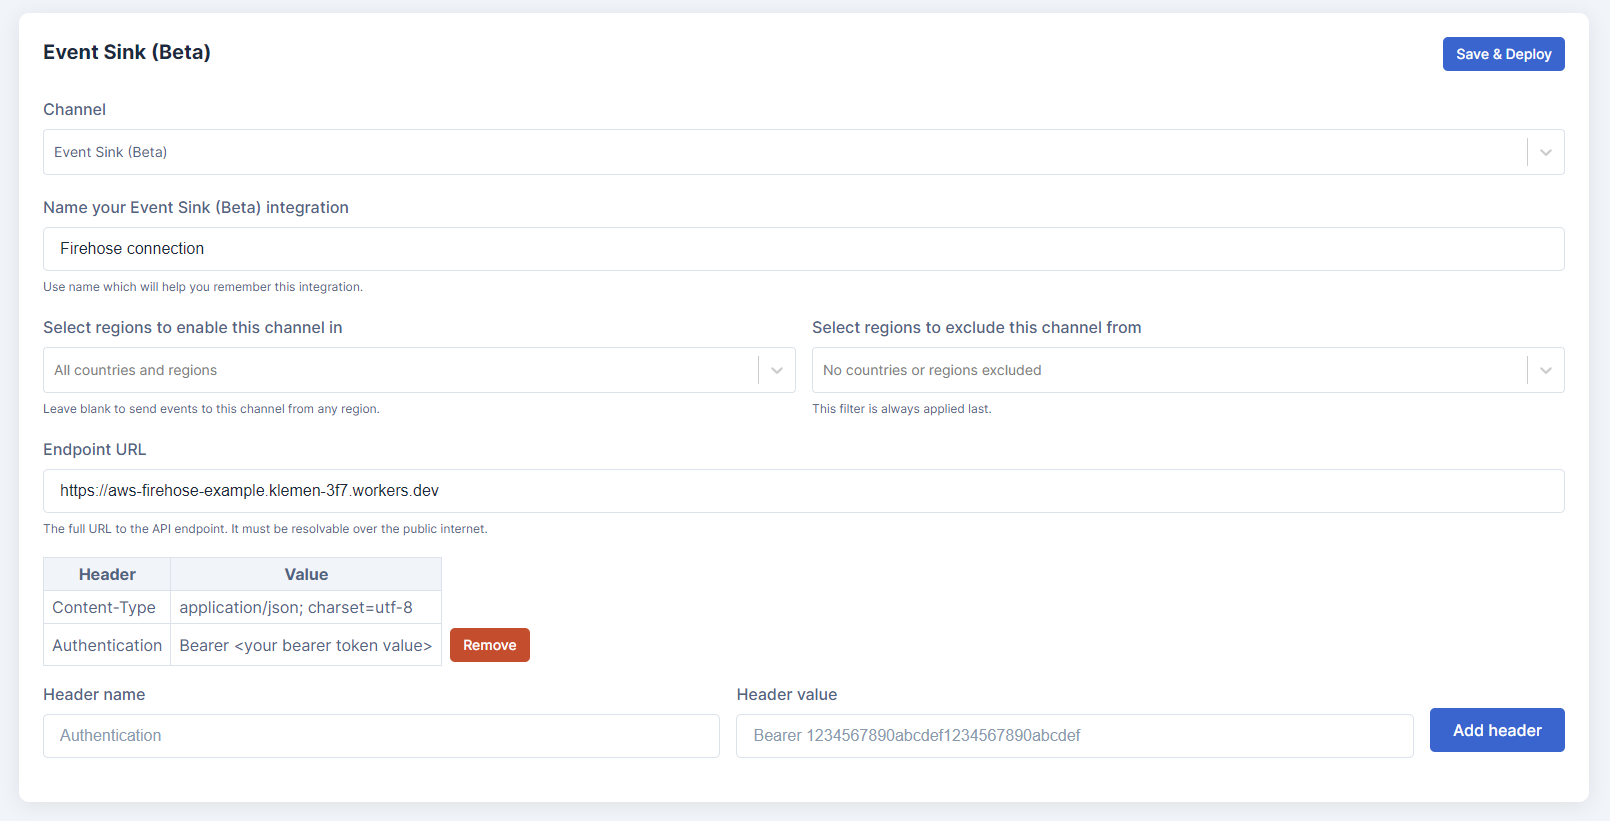The image size is (1610, 821).
Task: Click the Endpoint URL label
Action: coord(95,450)
